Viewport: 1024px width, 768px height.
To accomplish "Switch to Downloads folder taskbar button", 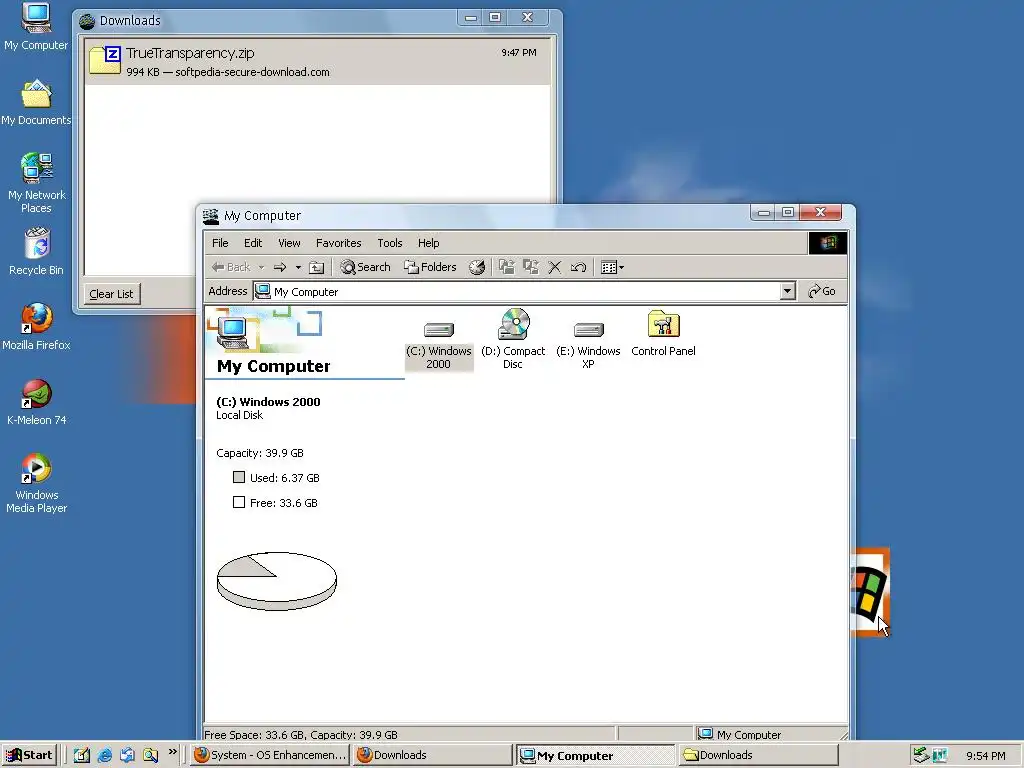I will point(758,755).
